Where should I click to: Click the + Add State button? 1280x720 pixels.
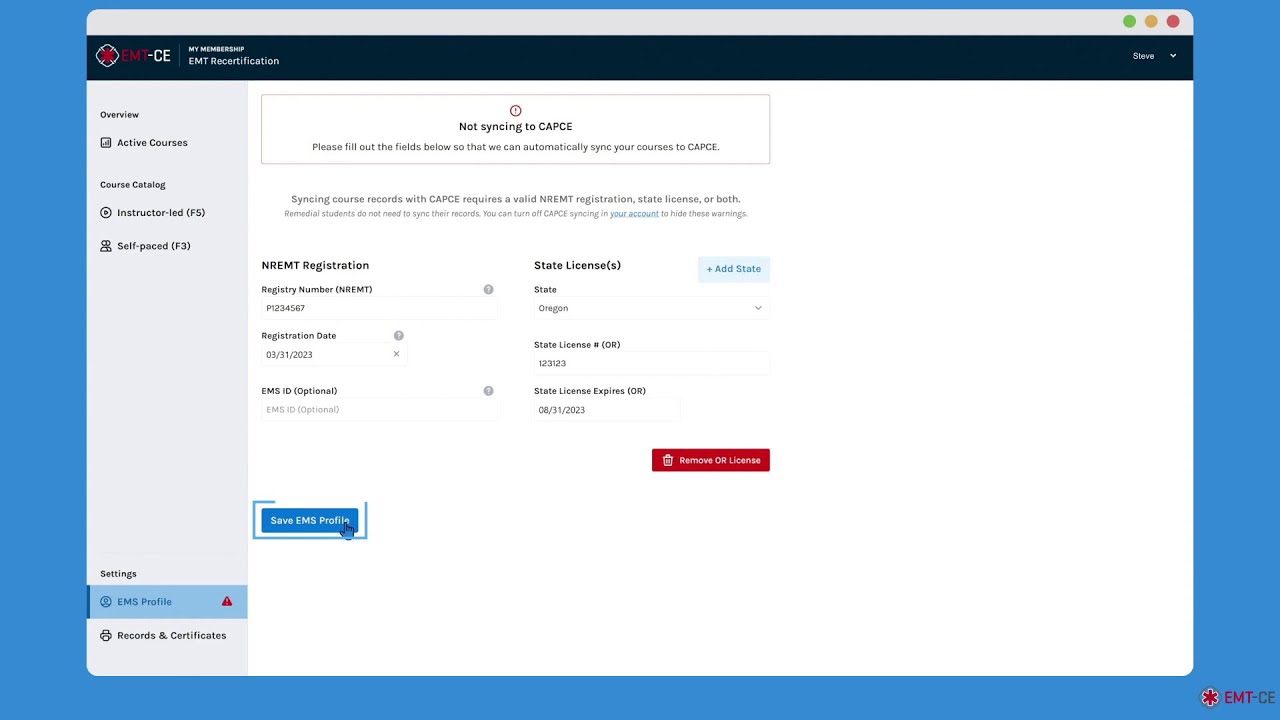click(x=734, y=269)
